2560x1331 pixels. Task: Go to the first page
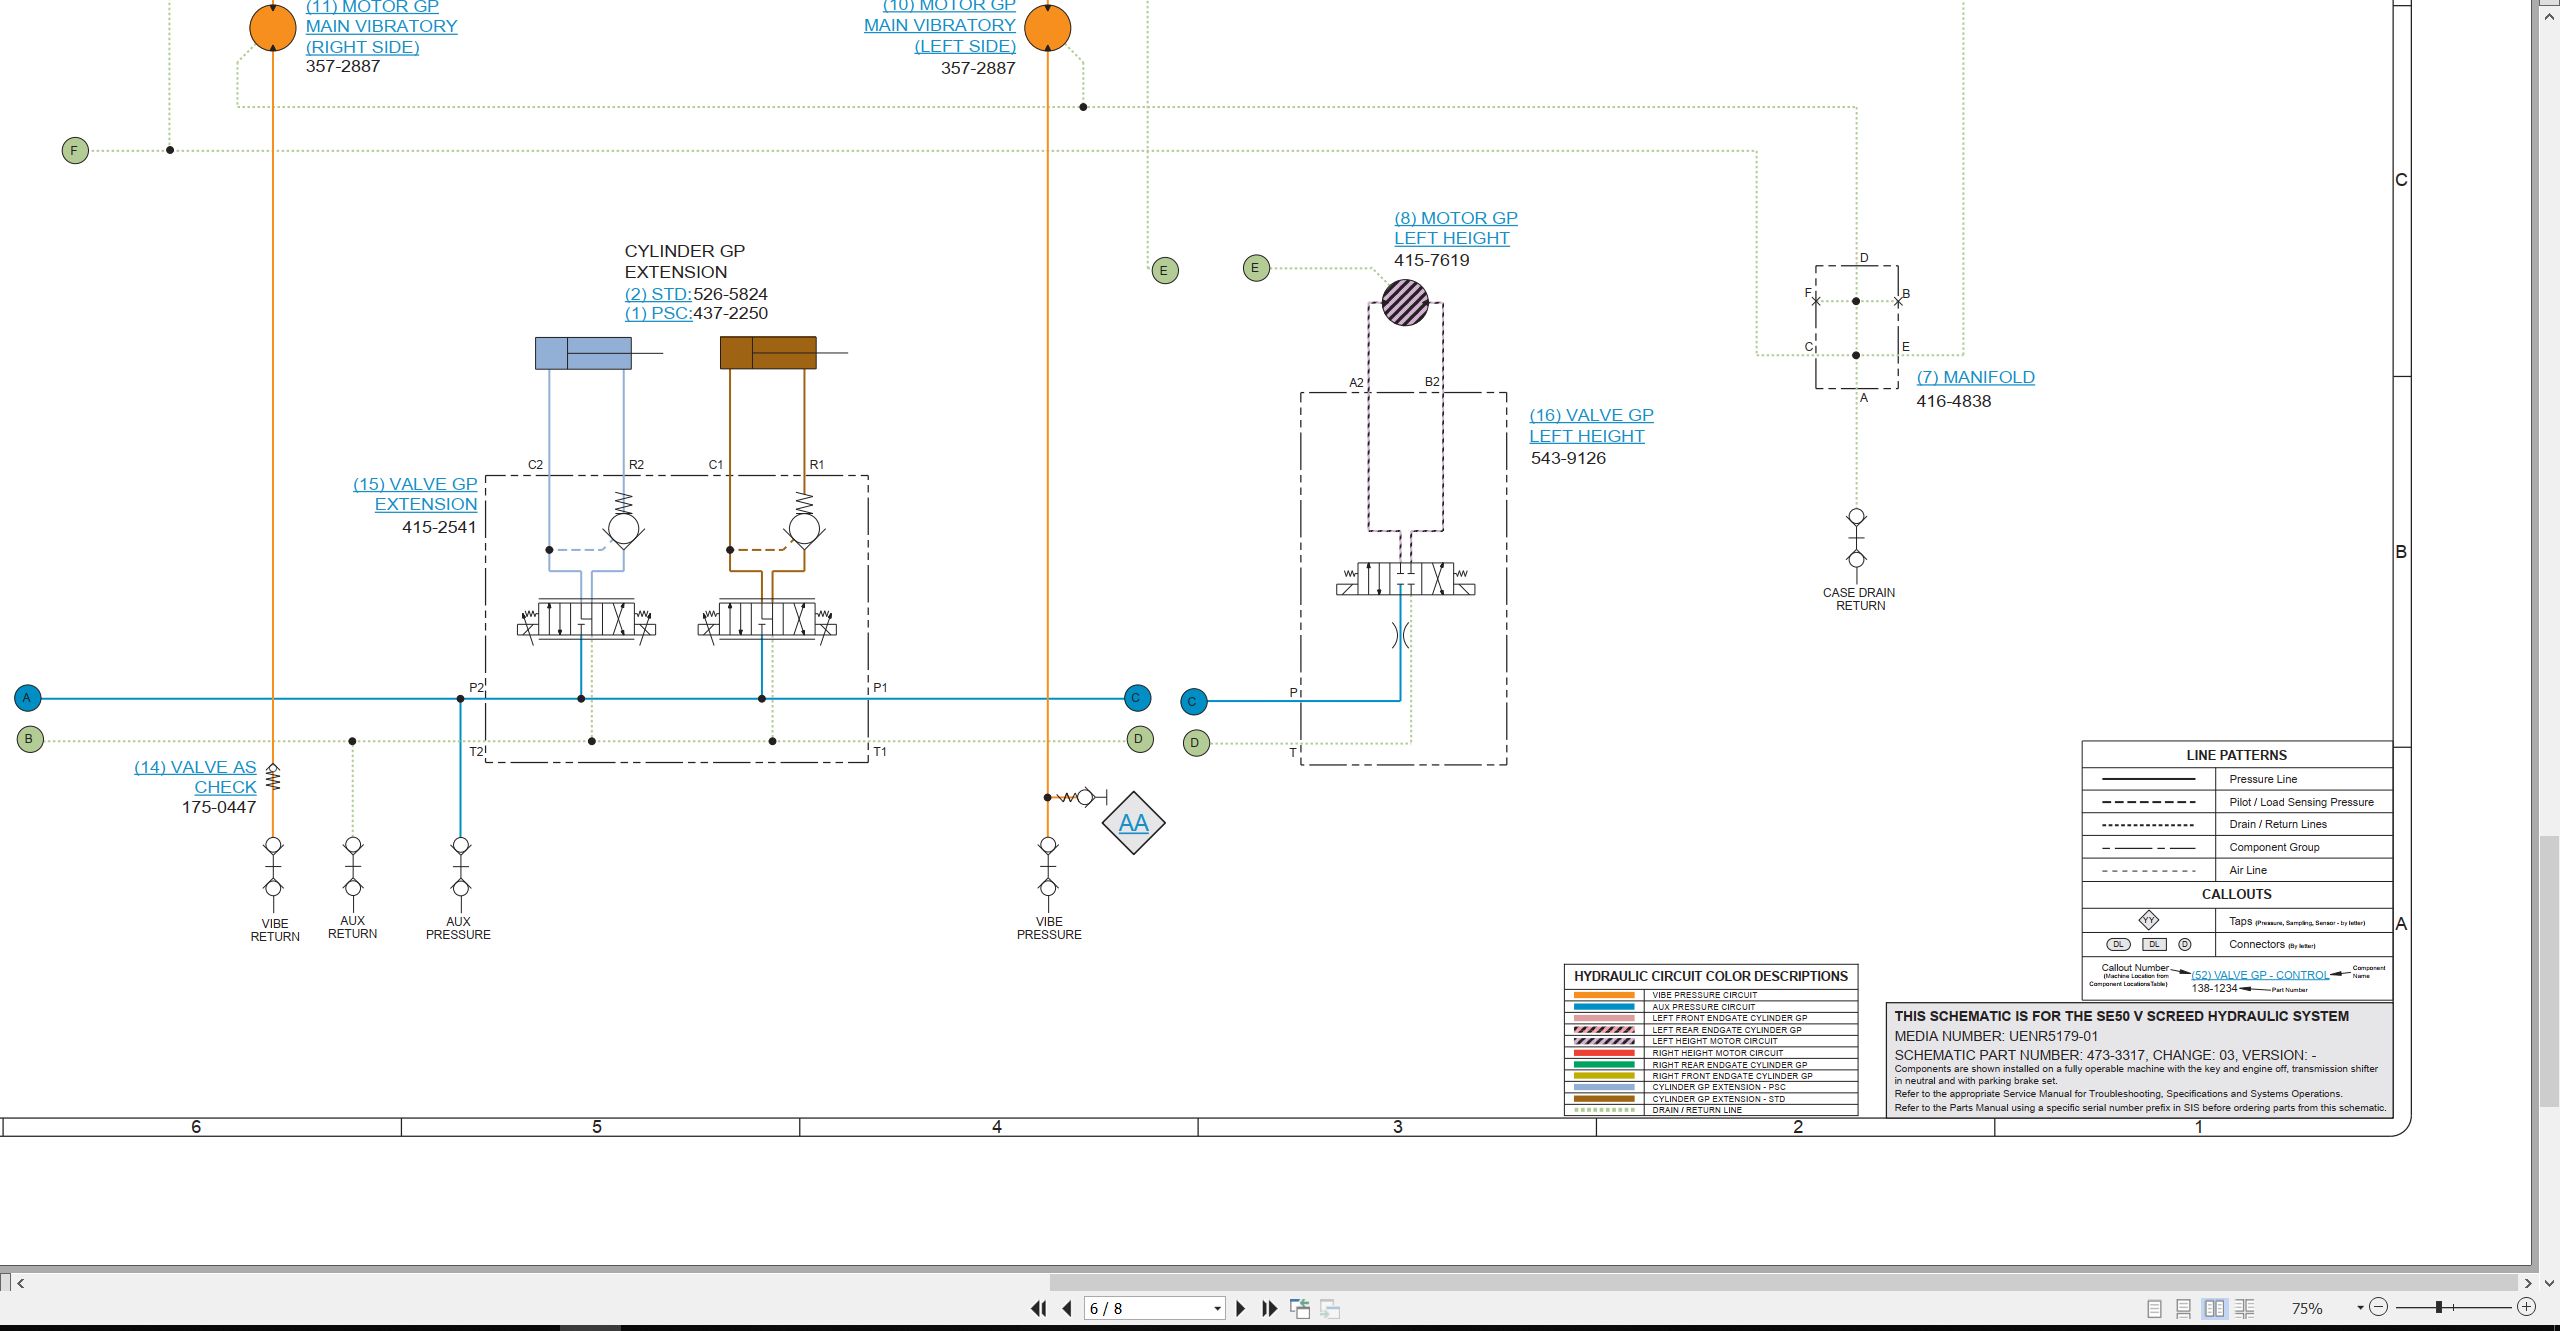click(x=1039, y=1308)
